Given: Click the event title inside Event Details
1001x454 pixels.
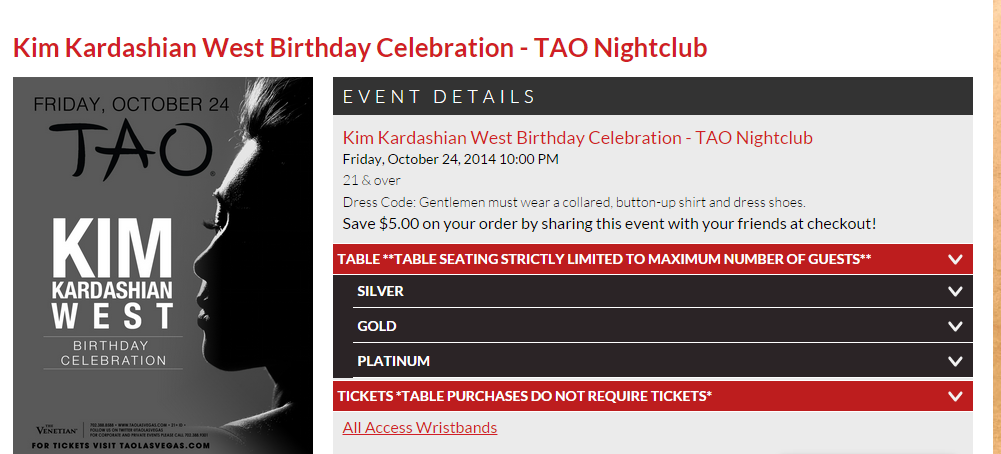Looking at the screenshot, I should tap(577, 138).
